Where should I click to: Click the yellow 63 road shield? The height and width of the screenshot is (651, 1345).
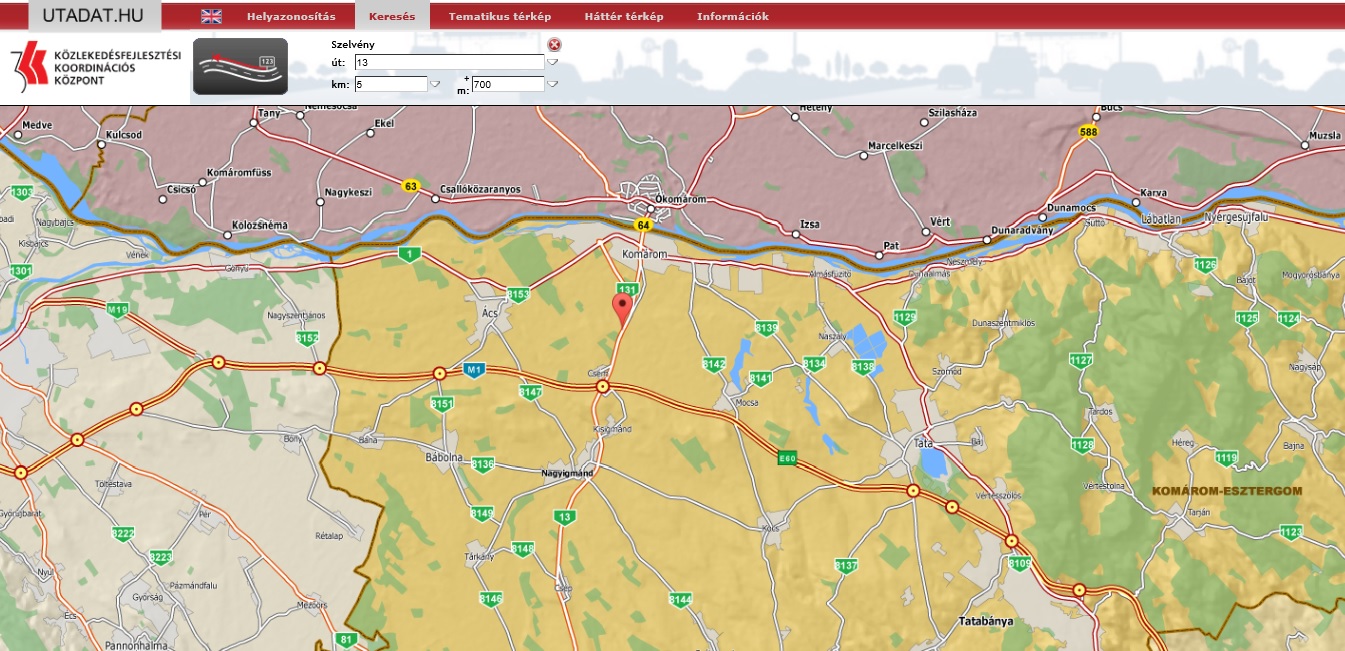410,186
